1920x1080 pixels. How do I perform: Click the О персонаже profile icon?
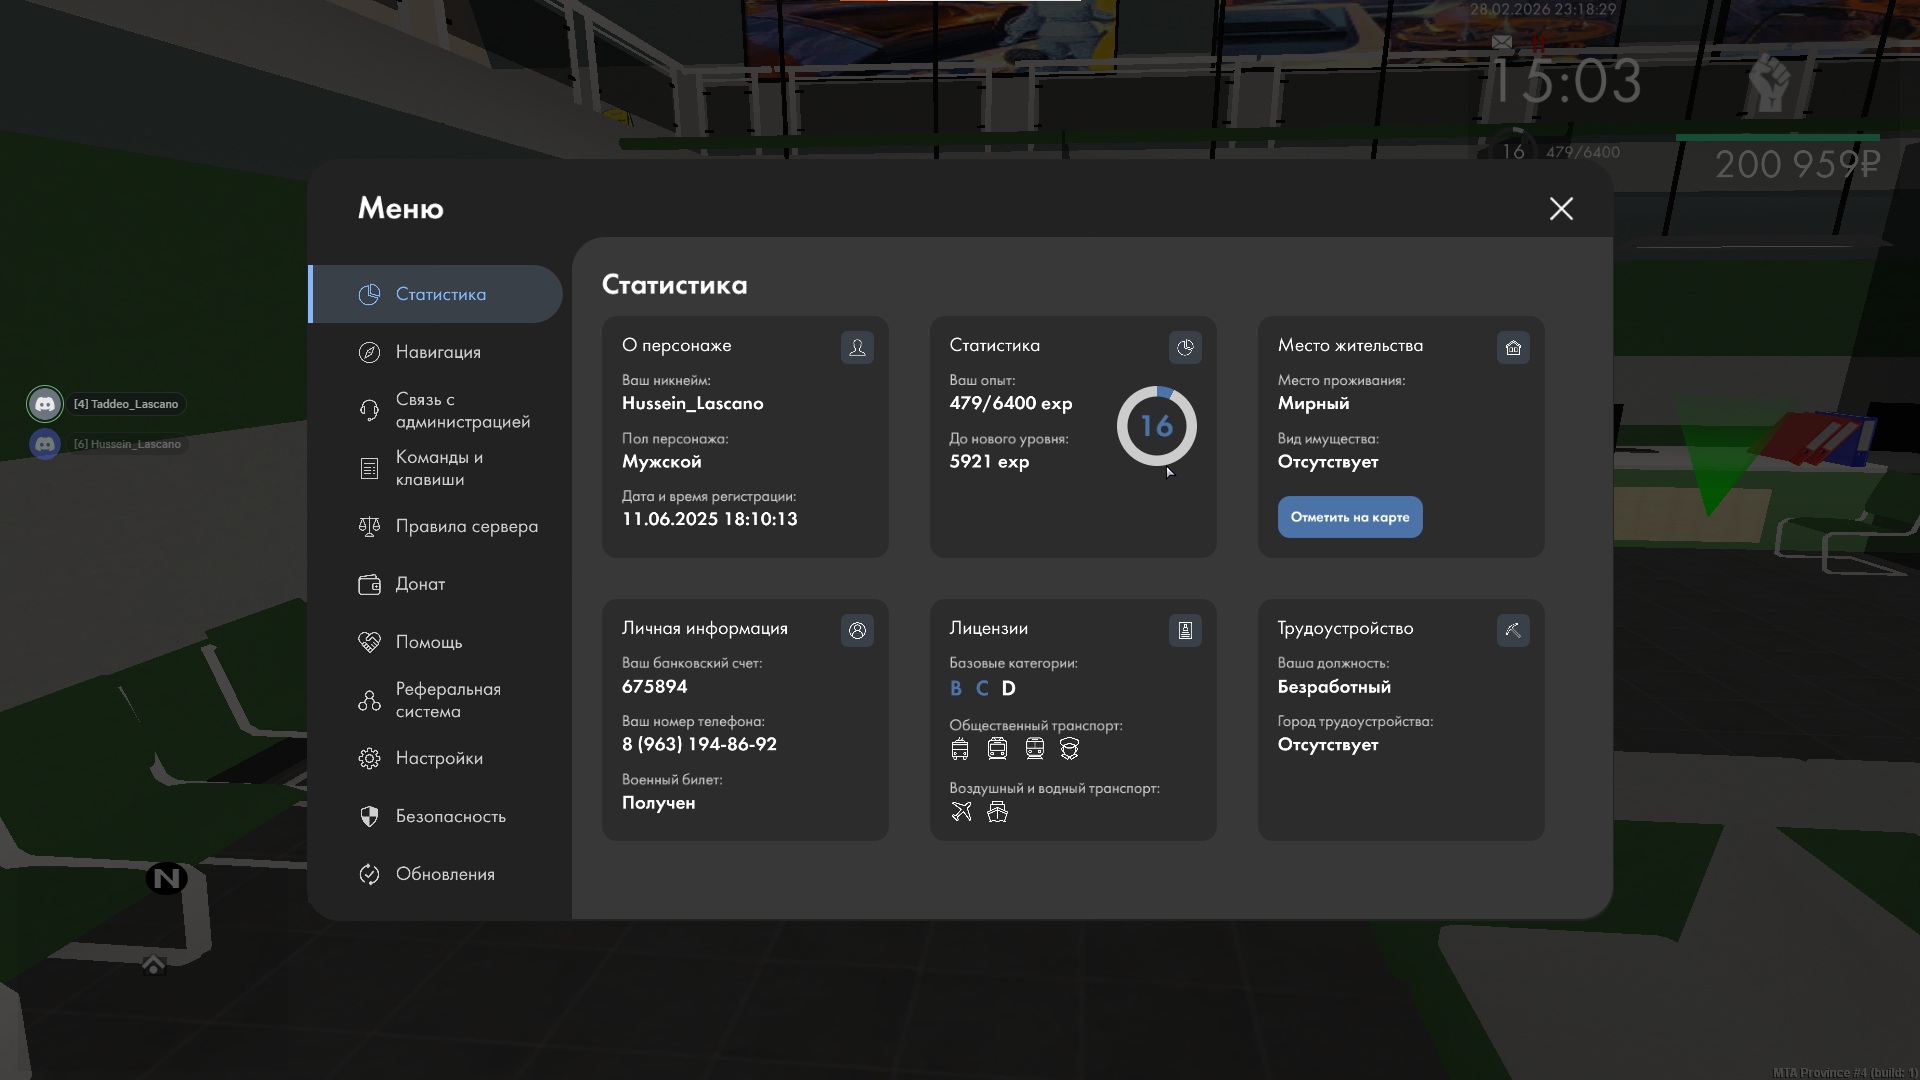click(x=857, y=347)
